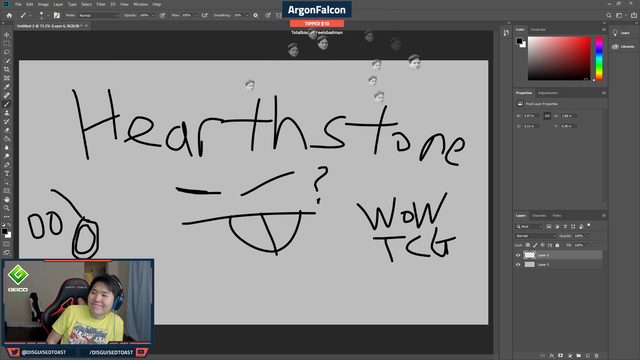
Task: Click the create new layer icon
Action: [588, 356]
